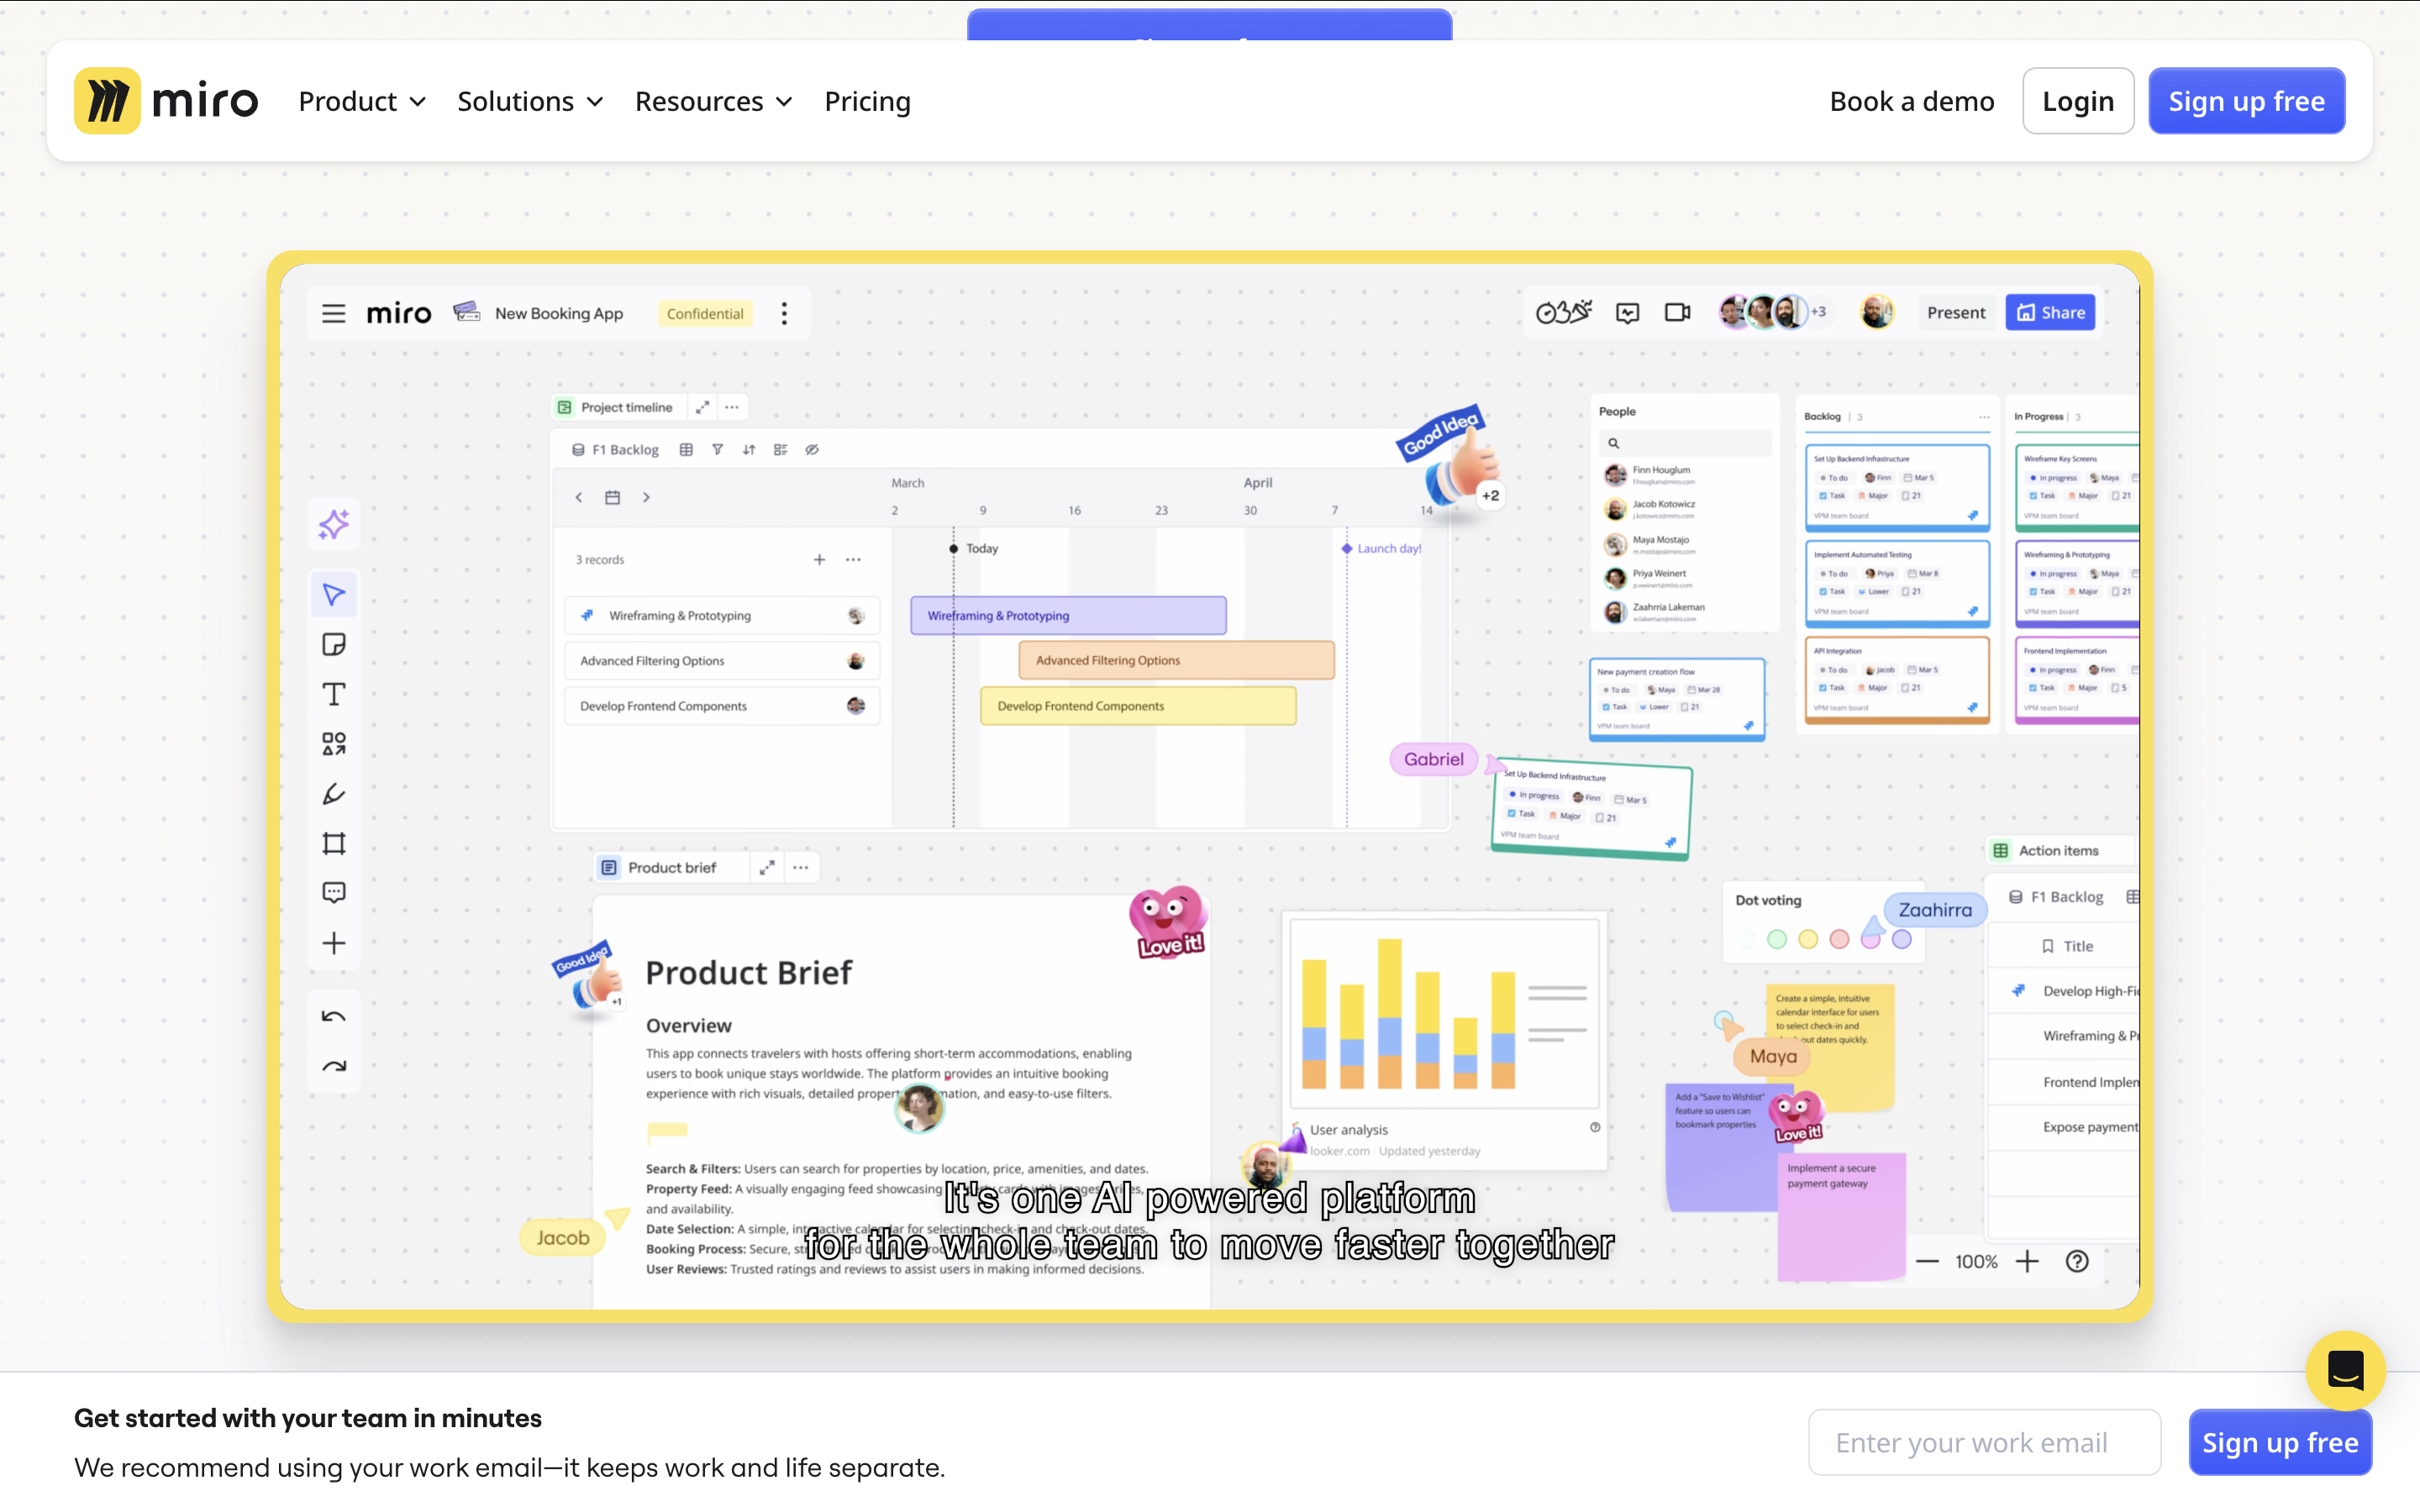Open the board's three-dot options menu
The height and width of the screenshot is (1512, 2420).
(784, 313)
